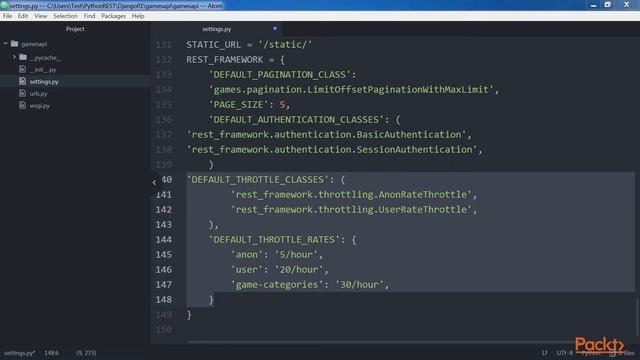
Task: Click the file icon beside settings.py
Action: point(22,81)
